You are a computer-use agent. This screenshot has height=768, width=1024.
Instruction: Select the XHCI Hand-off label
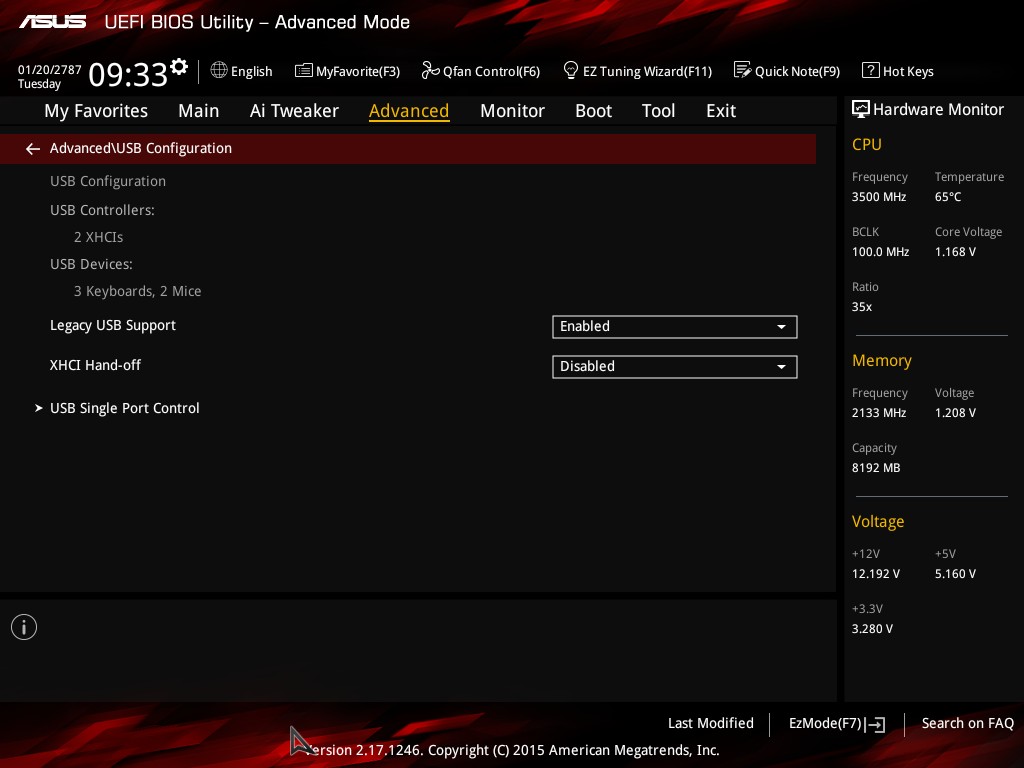coord(95,365)
